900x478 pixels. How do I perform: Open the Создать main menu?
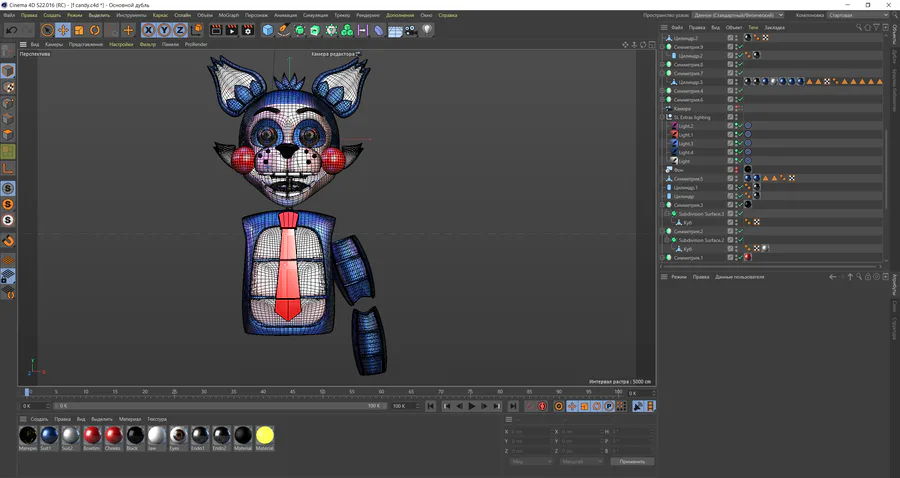(x=52, y=15)
